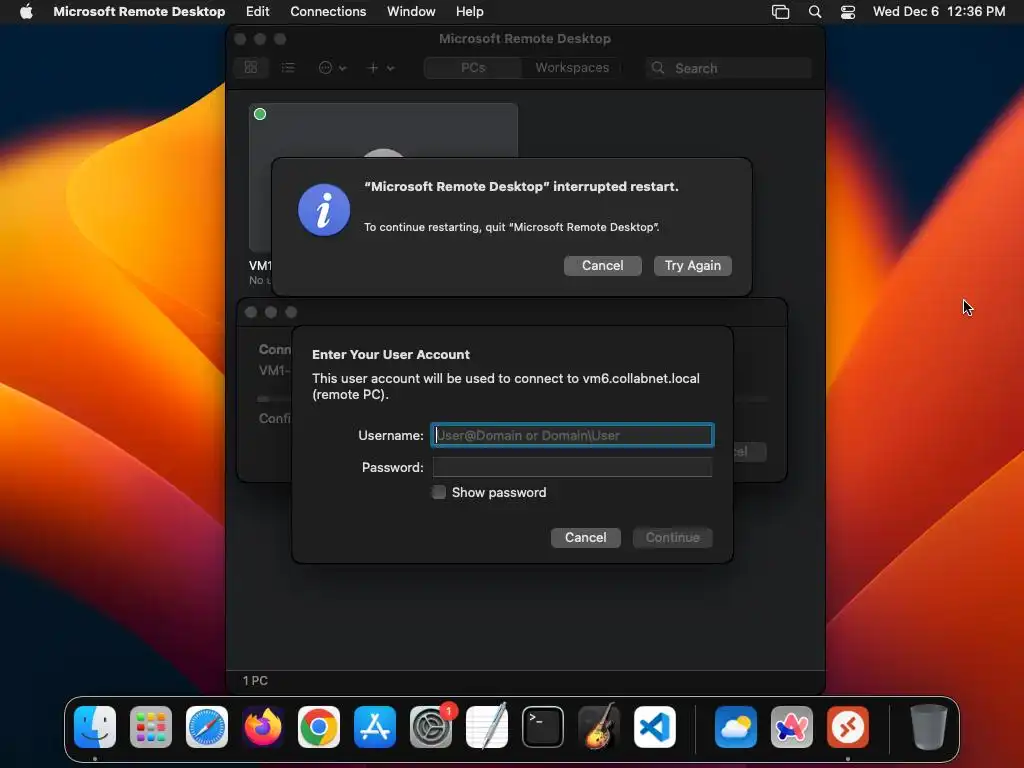Screen dimensions: 1024x768
Task: Click Continue in user account dialog
Action: coord(672,537)
